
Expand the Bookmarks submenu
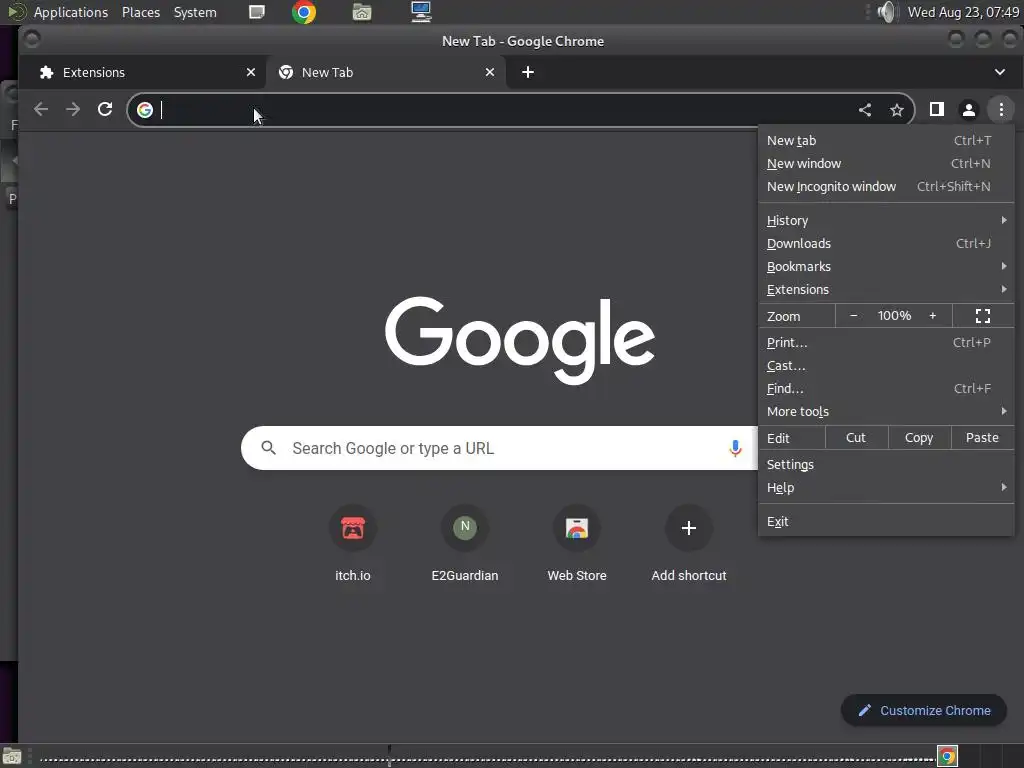click(886, 266)
